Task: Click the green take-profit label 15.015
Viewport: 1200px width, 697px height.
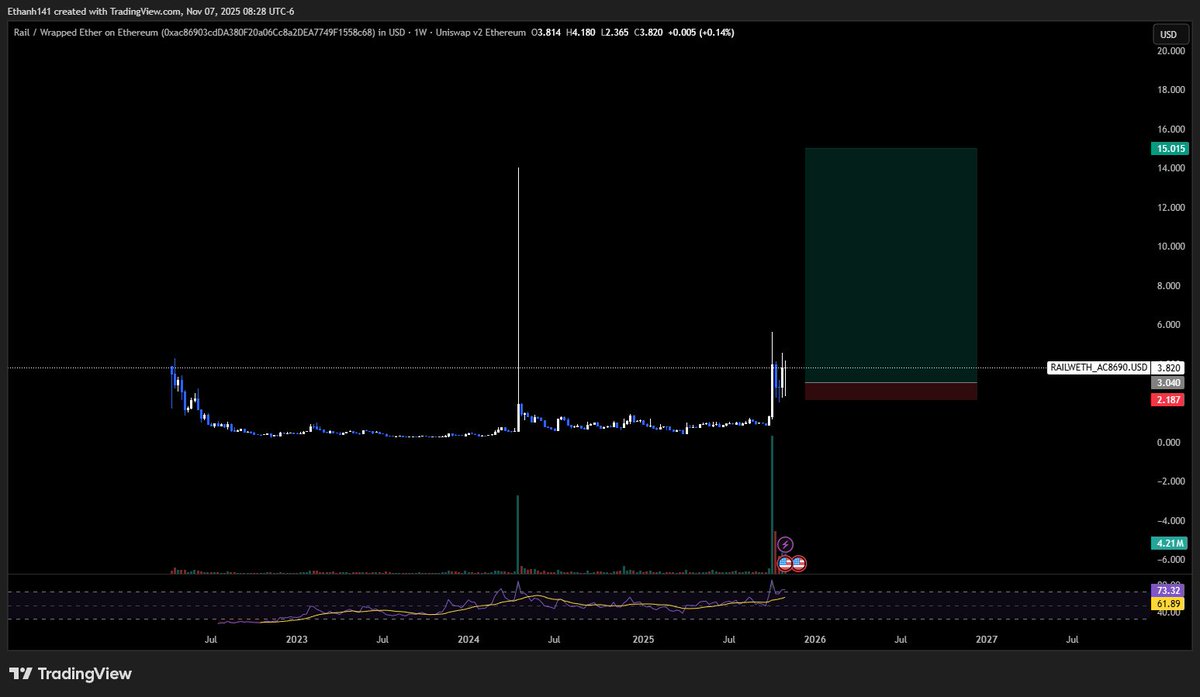Action: (x=1169, y=148)
